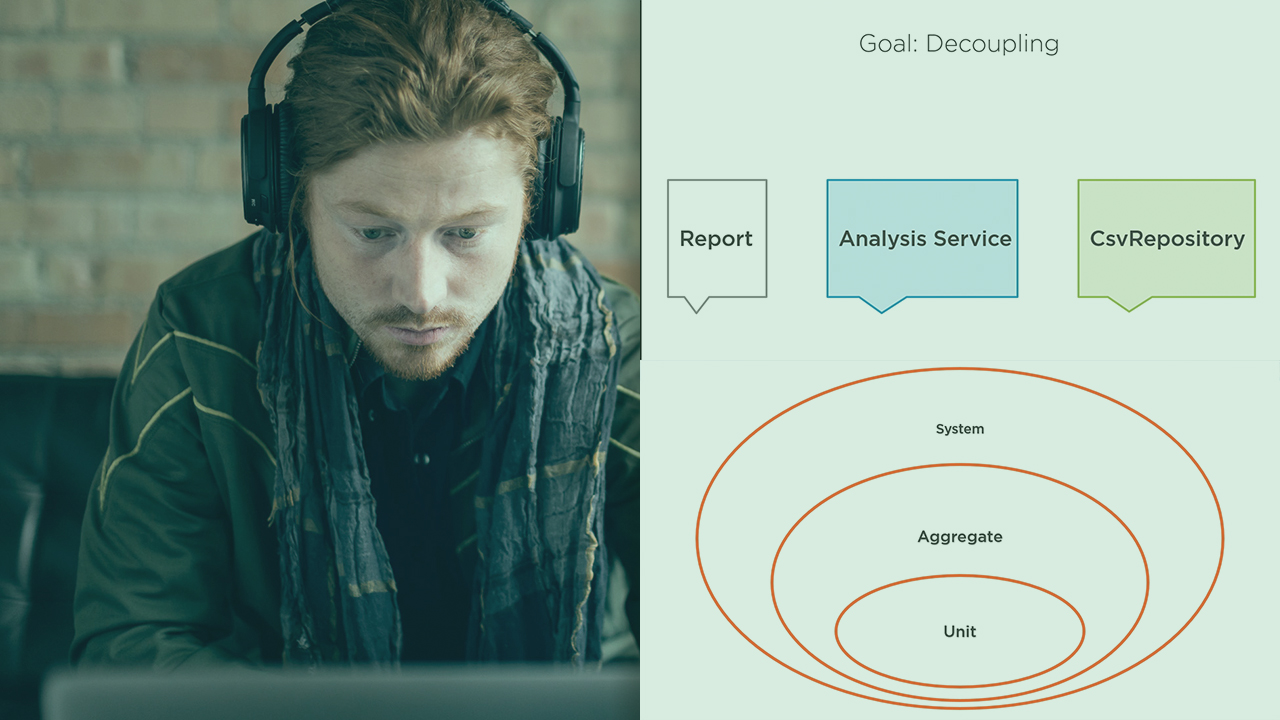Select the Report callout box
1280x720 pixels.
coord(716,239)
